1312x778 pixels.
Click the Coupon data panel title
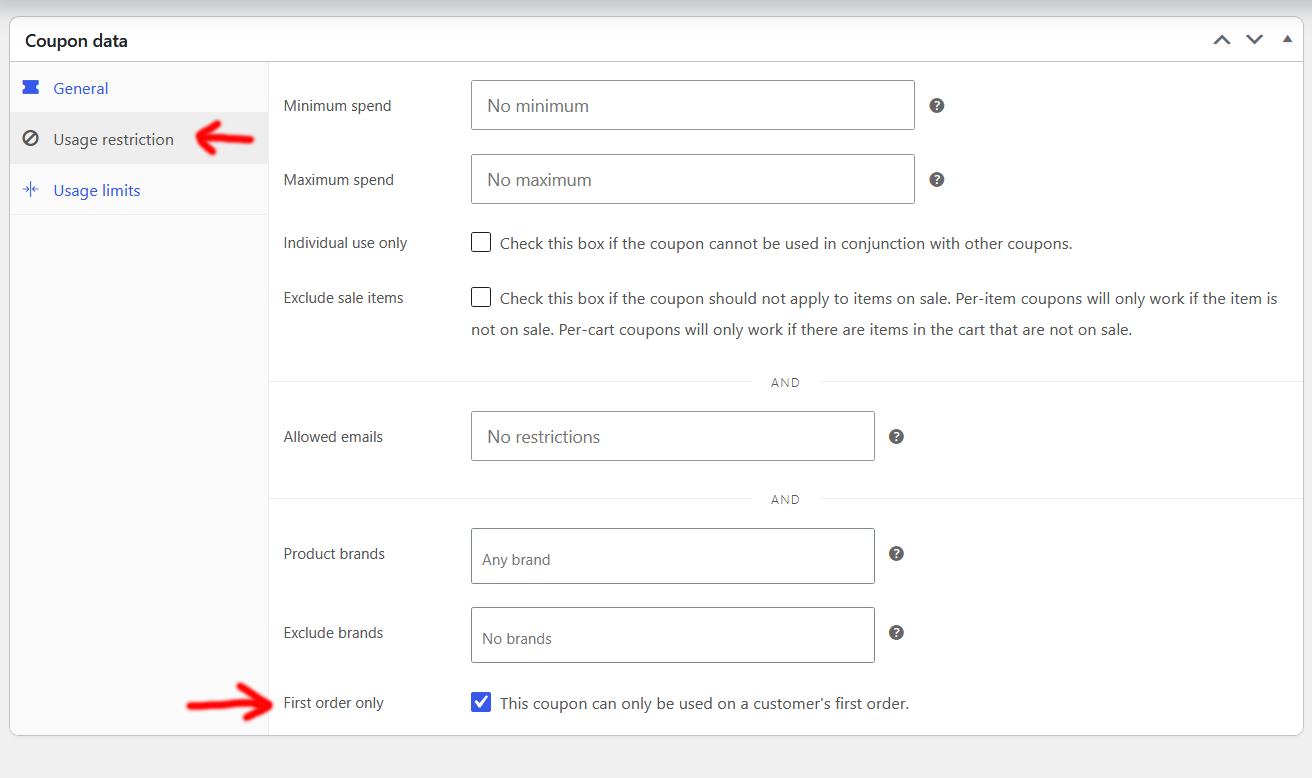tap(76, 41)
